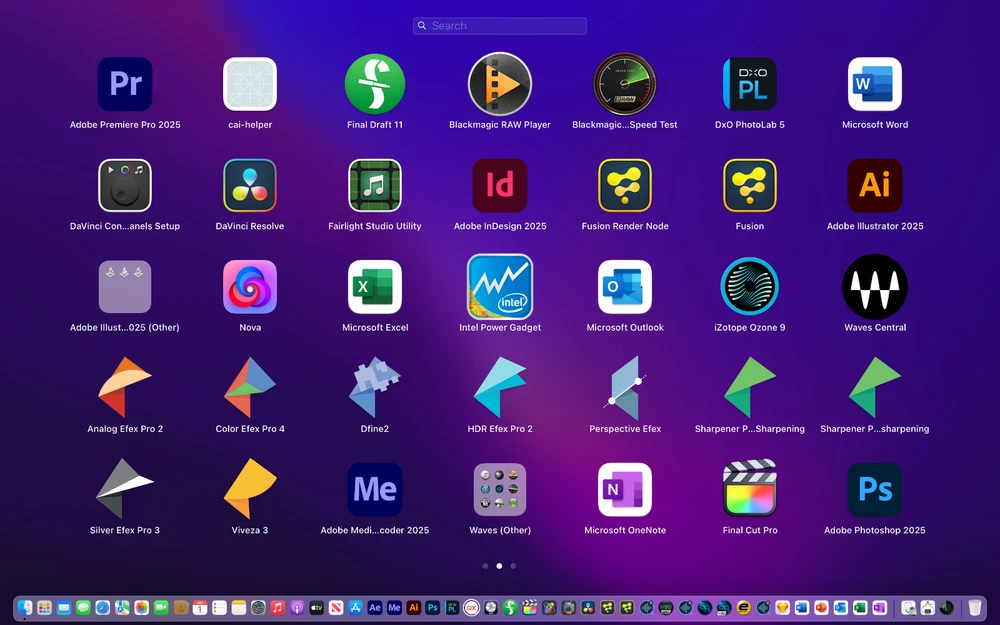This screenshot has height=625, width=1000.
Task: Open Trash in the Dock
Action: click(975, 607)
